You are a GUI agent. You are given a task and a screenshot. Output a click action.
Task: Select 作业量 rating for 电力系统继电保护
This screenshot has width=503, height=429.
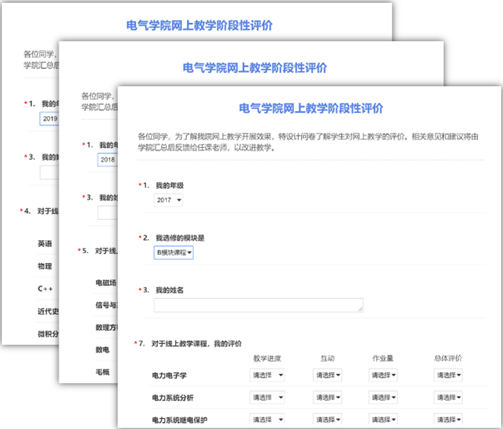click(x=383, y=419)
